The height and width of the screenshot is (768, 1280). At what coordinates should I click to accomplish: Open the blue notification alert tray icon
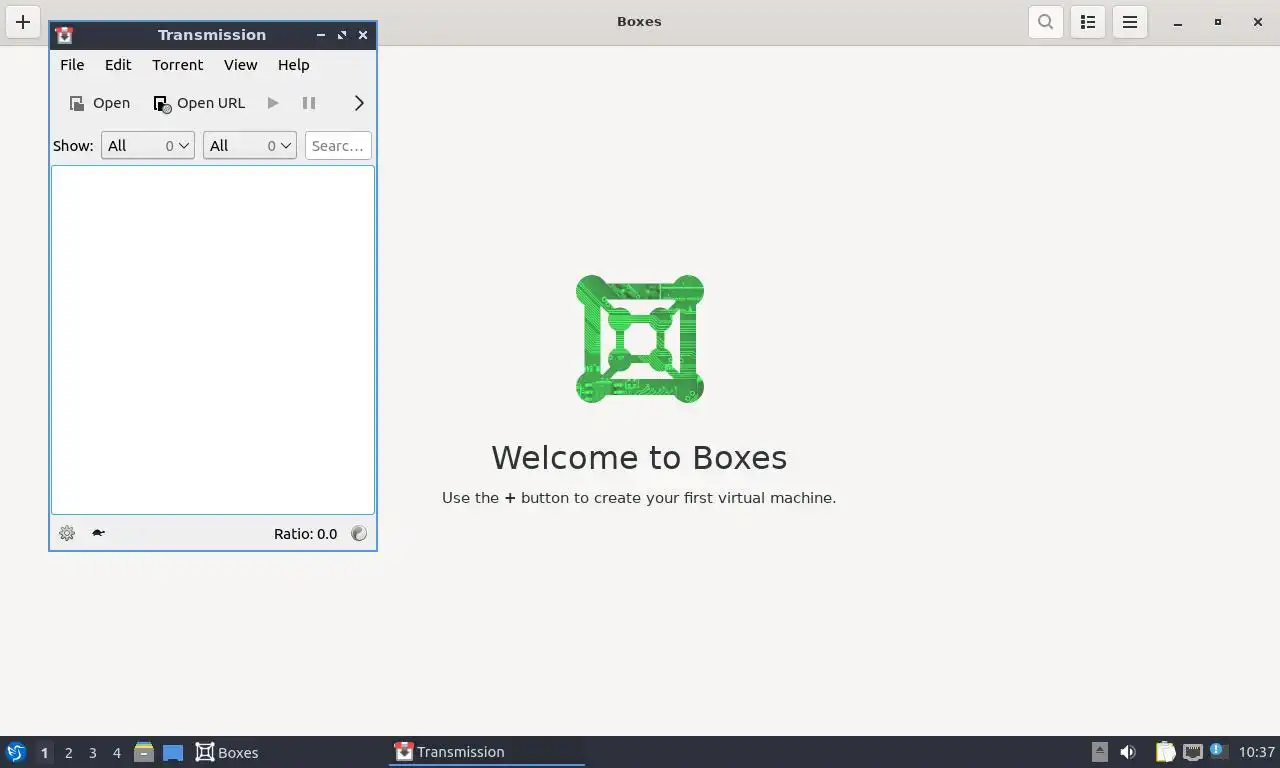click(1218, 751)
